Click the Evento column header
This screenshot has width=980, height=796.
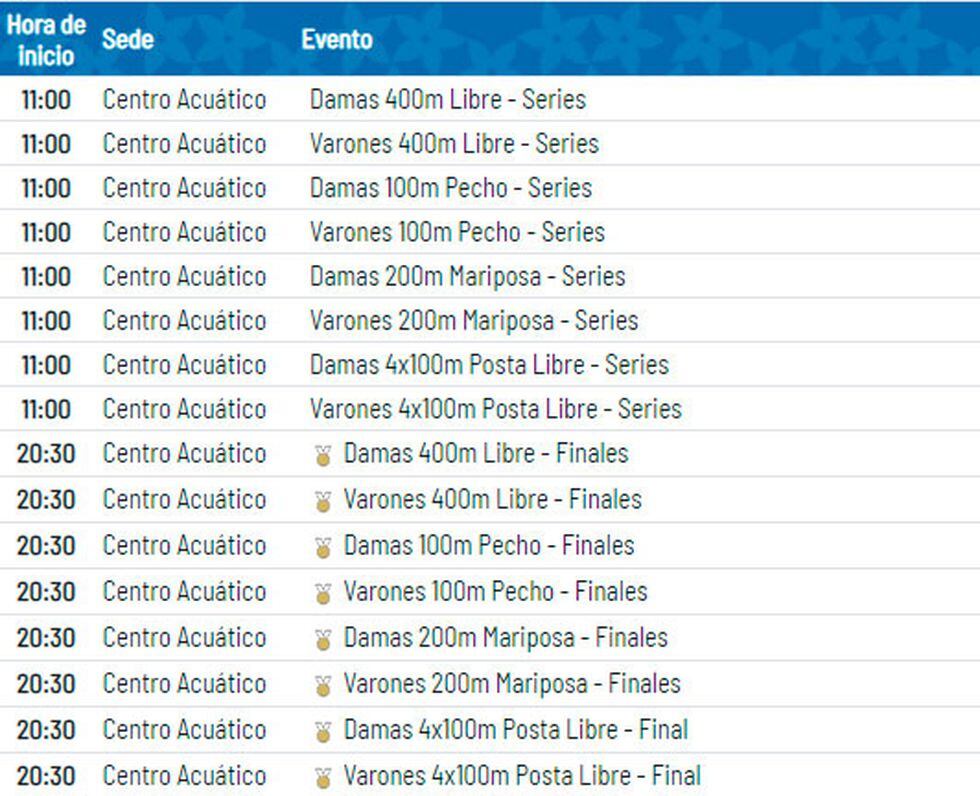336,40
